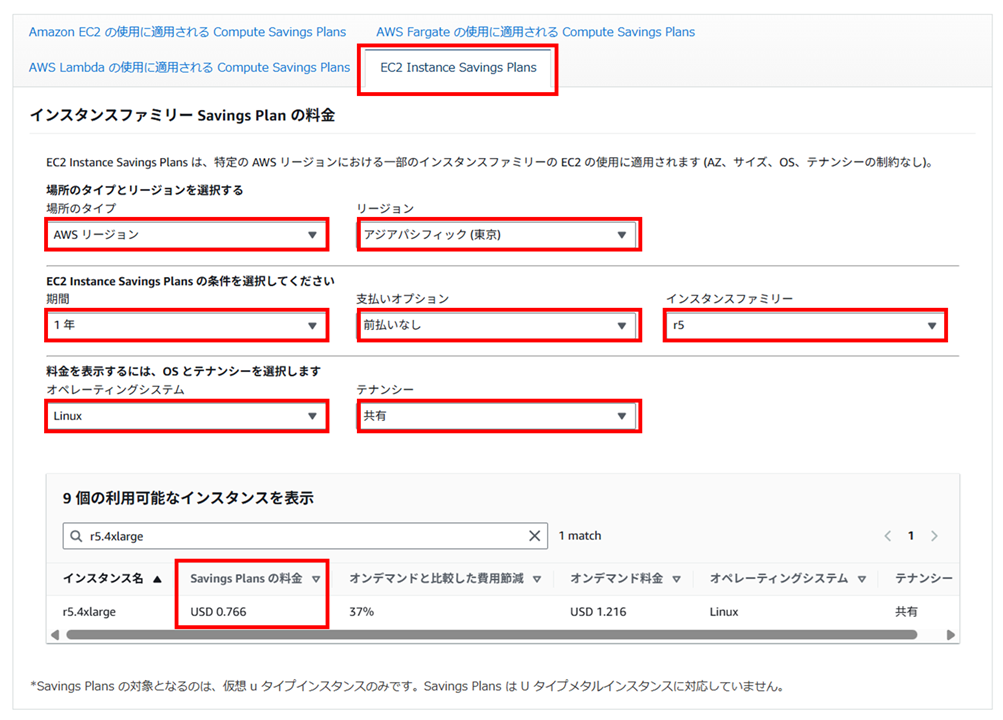Image resolution: width=1003 pixels, height=720 pixels.
Task: Sort by オンデマンドと比較した費用節減 column
Action: pos(445,579)
